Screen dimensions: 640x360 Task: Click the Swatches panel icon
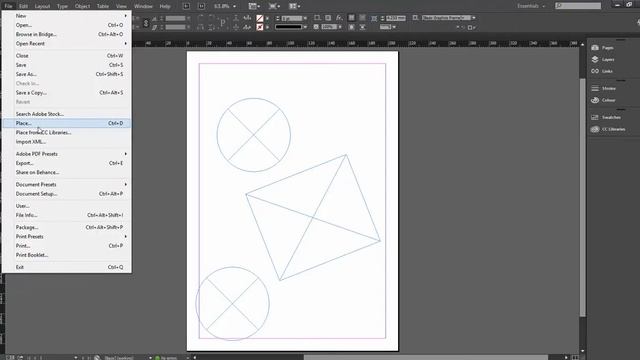pyautogui.click(x=595, y=118)
